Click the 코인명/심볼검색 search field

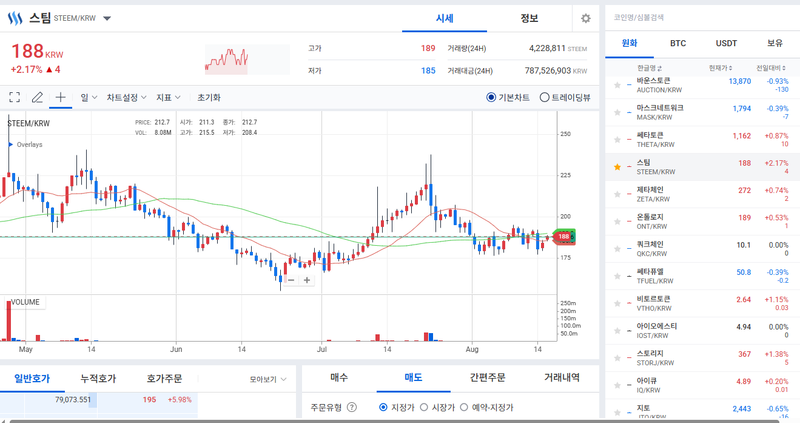coord(702,17)
